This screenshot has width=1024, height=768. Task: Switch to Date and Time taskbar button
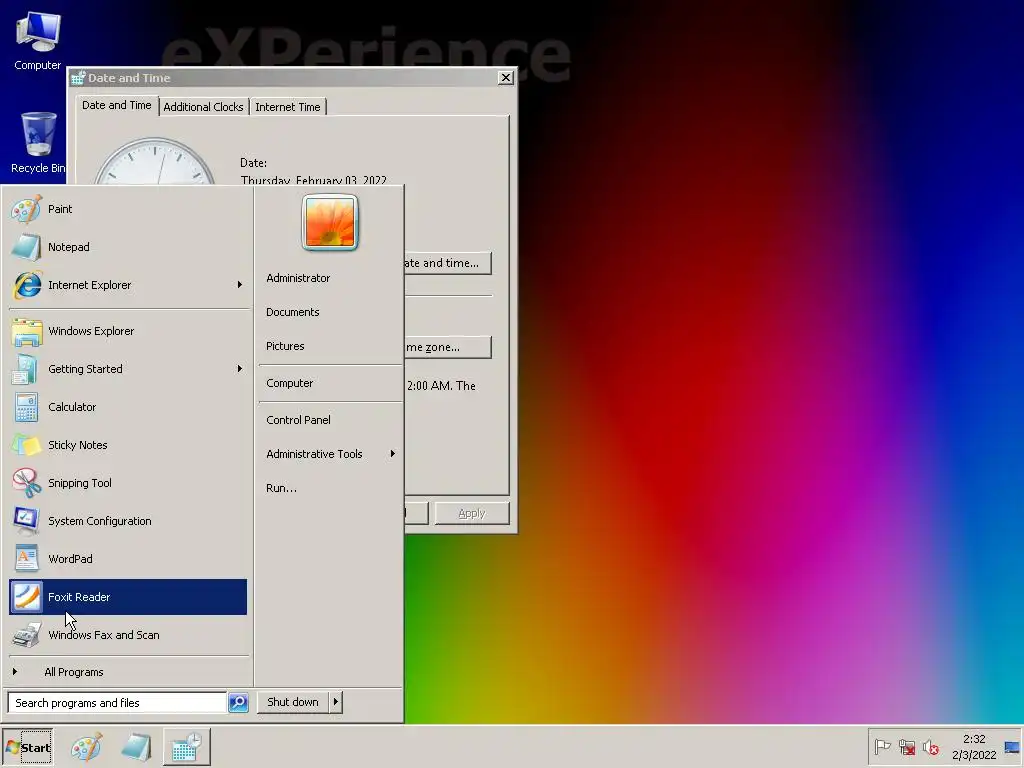click(x=187, y=747)
